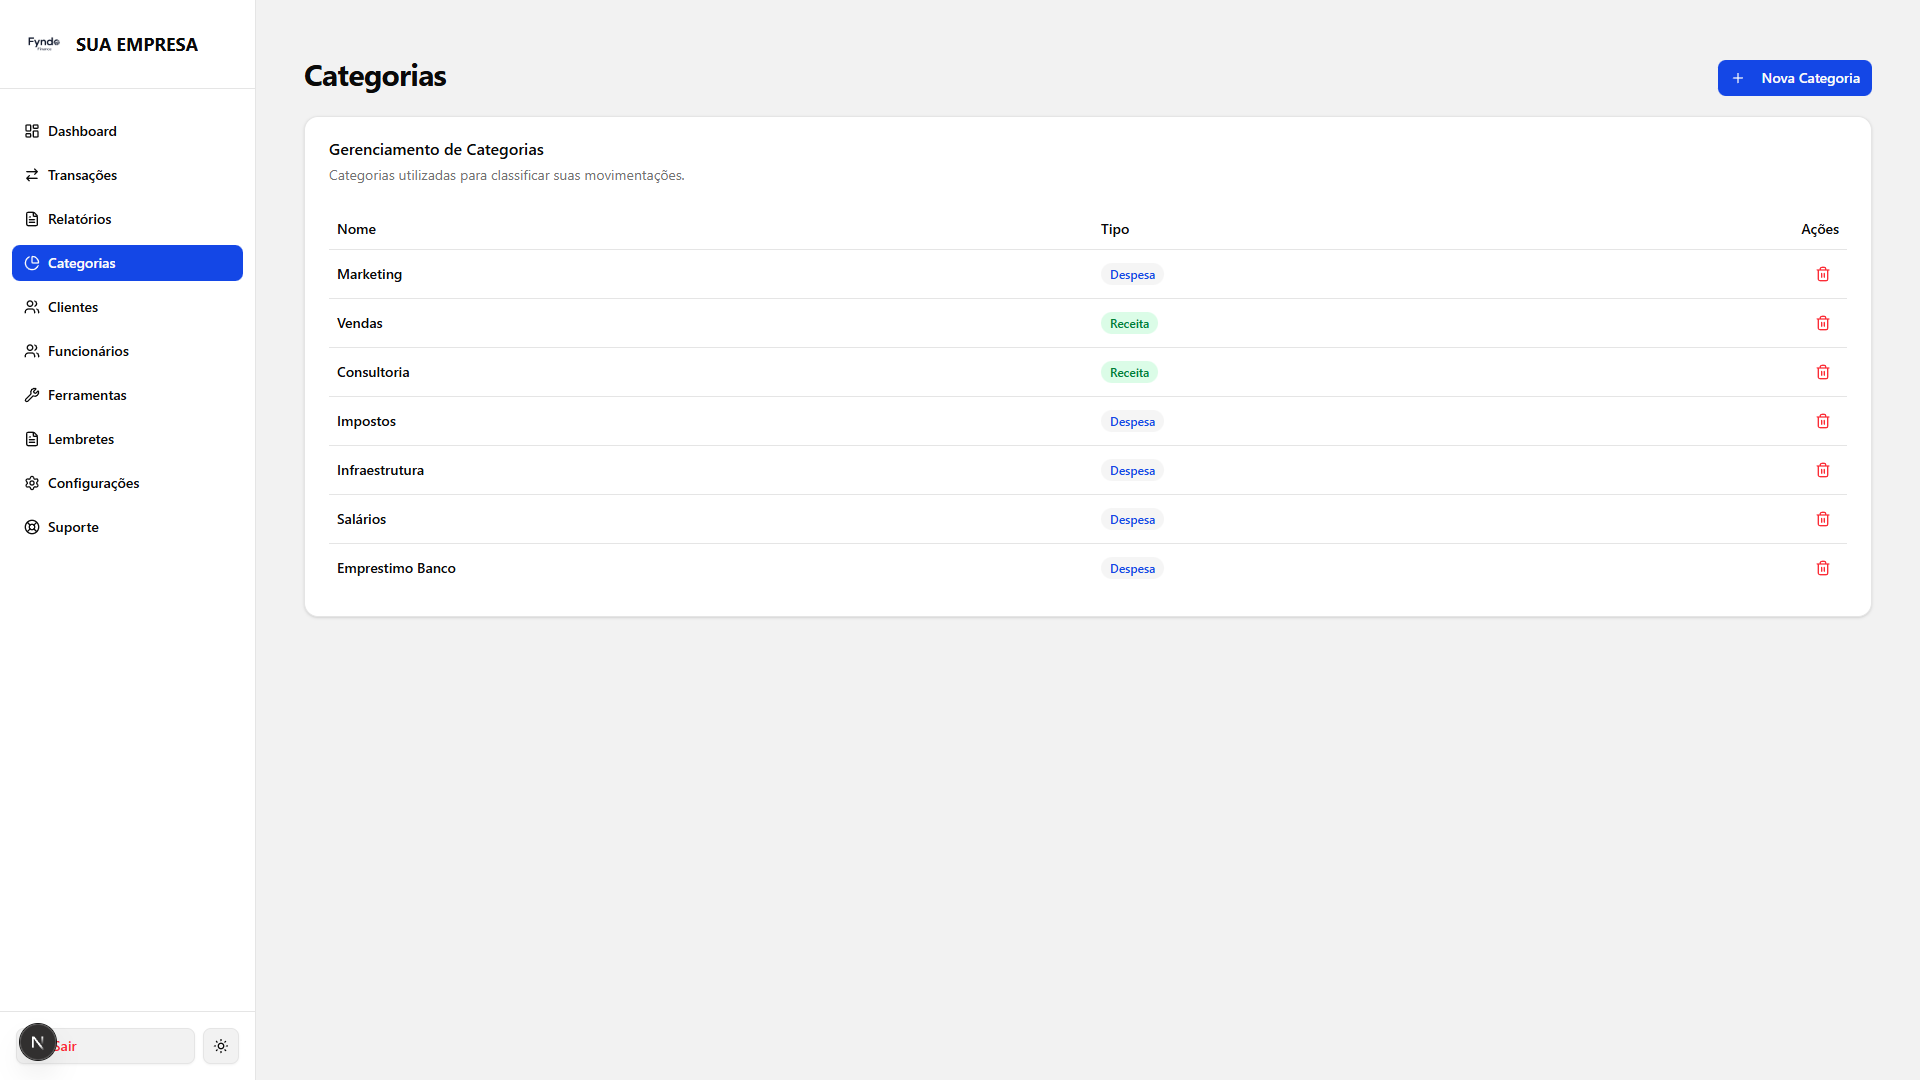Open the N avatar badge
The image size is (1920, 1080).
click(x=38, y=1042)
